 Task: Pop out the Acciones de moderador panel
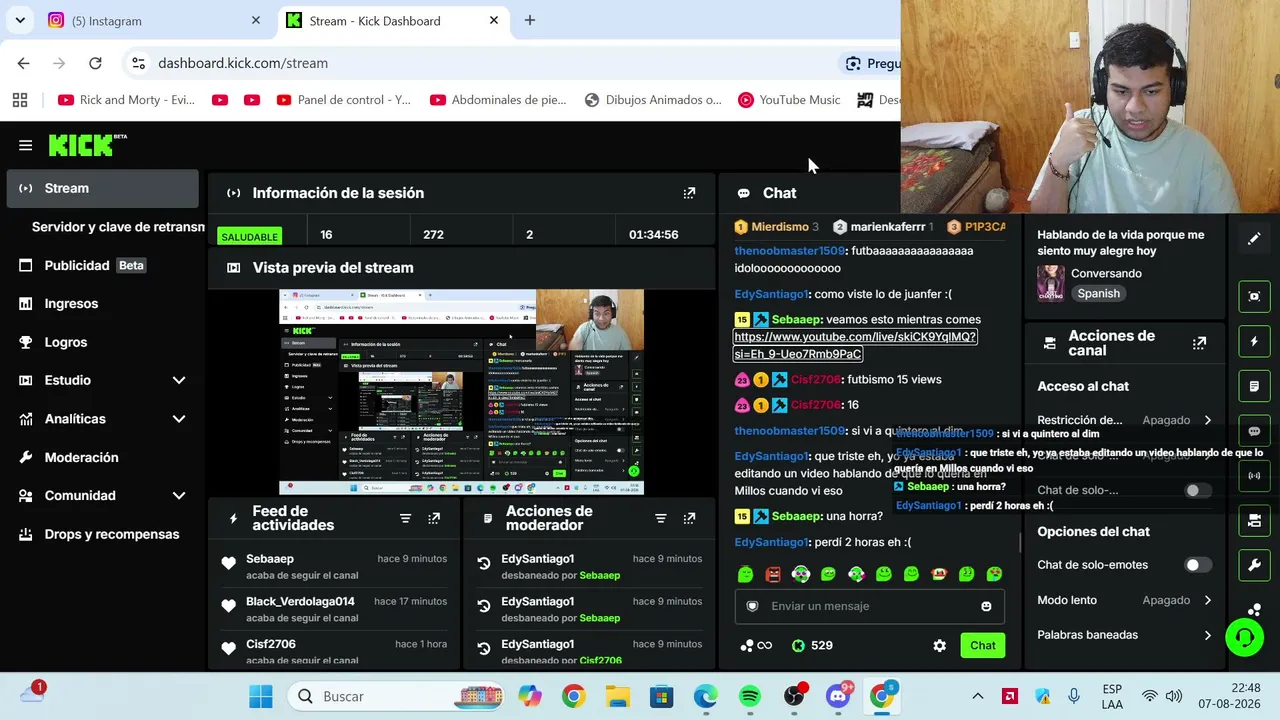(689, 518)
